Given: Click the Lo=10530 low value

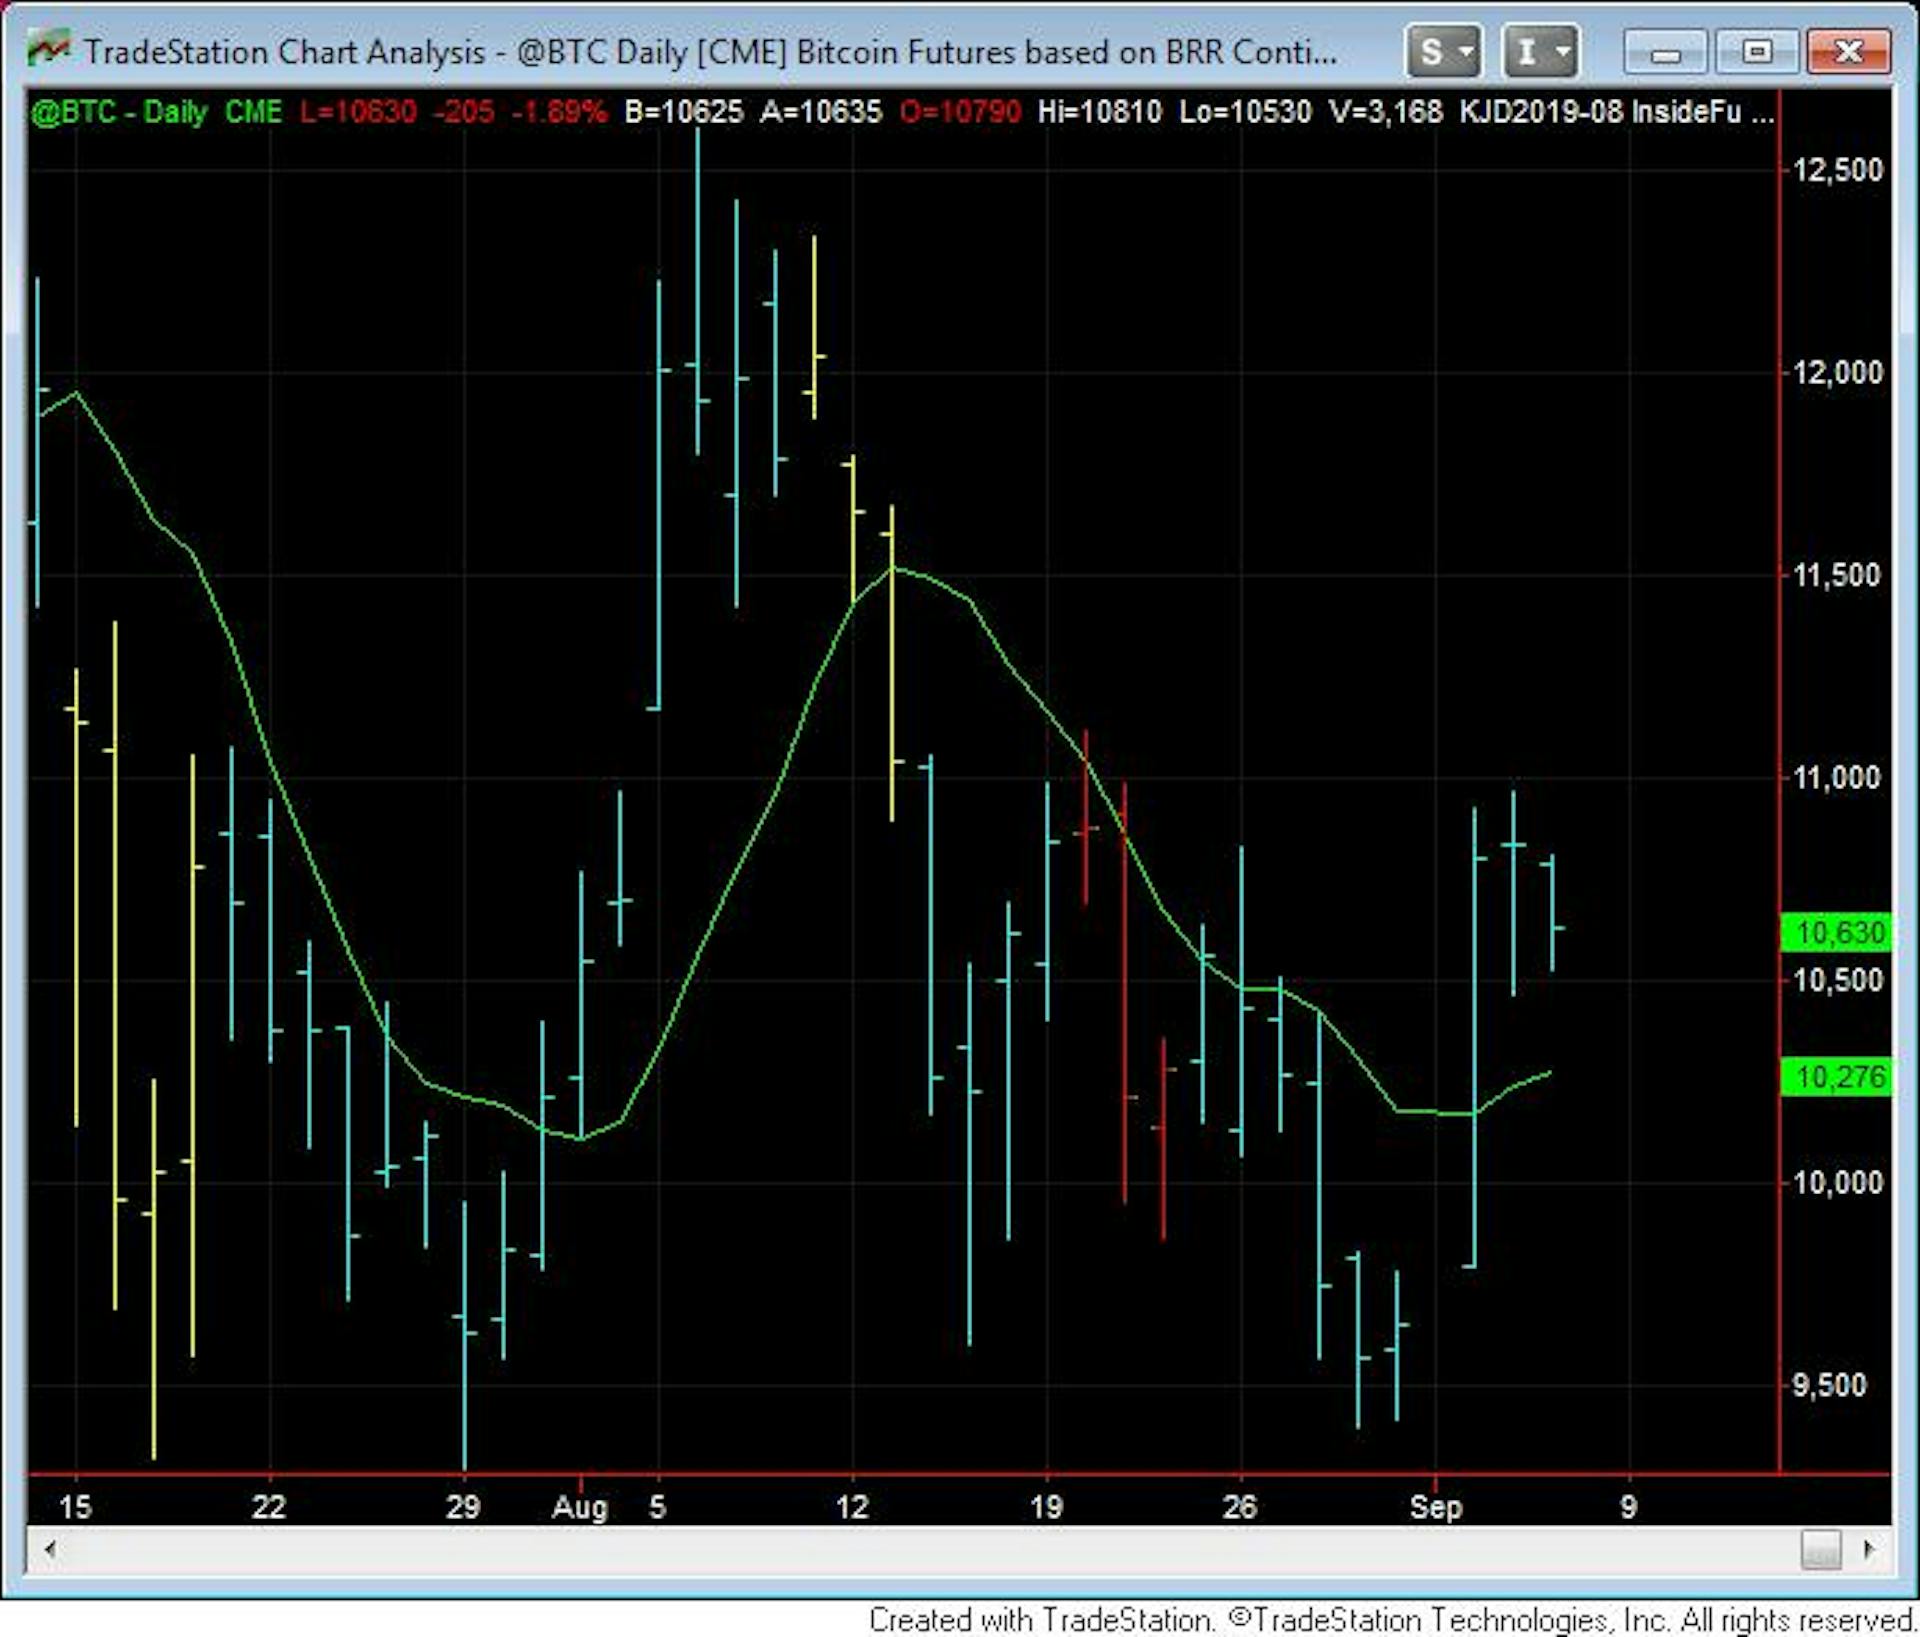Looking at the screenshot, I should pyautogui.click(x=1245, y=112).
